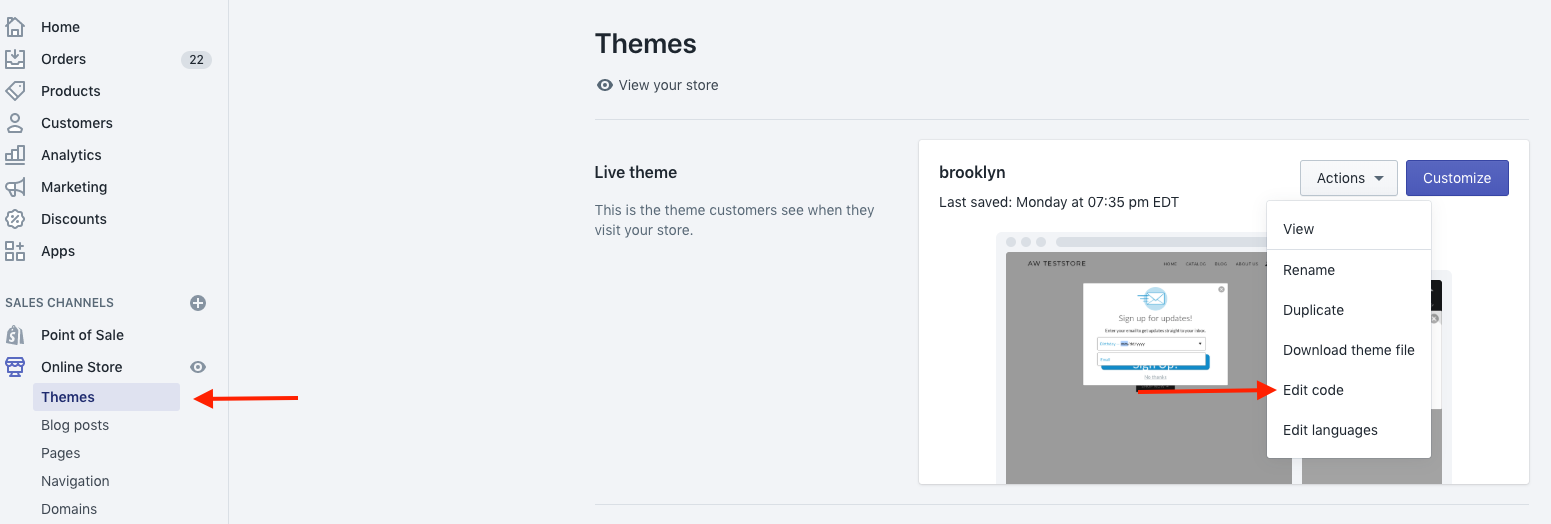Click the Customize button
Screen dimensions: 1551x524
pyautogui.click(x=1457, y=178)
